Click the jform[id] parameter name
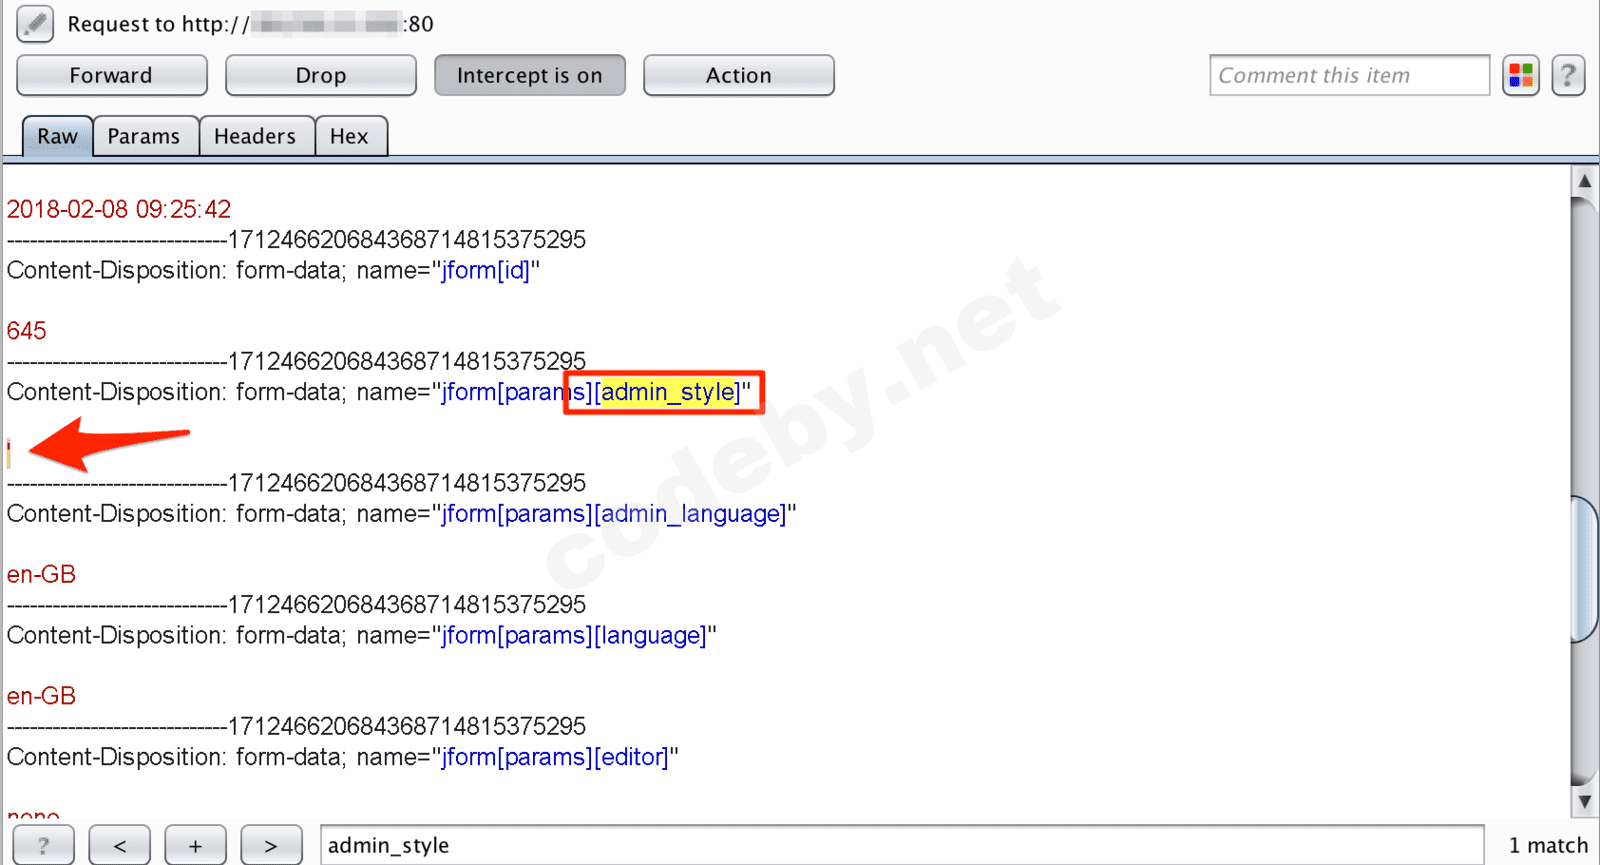 486,270
